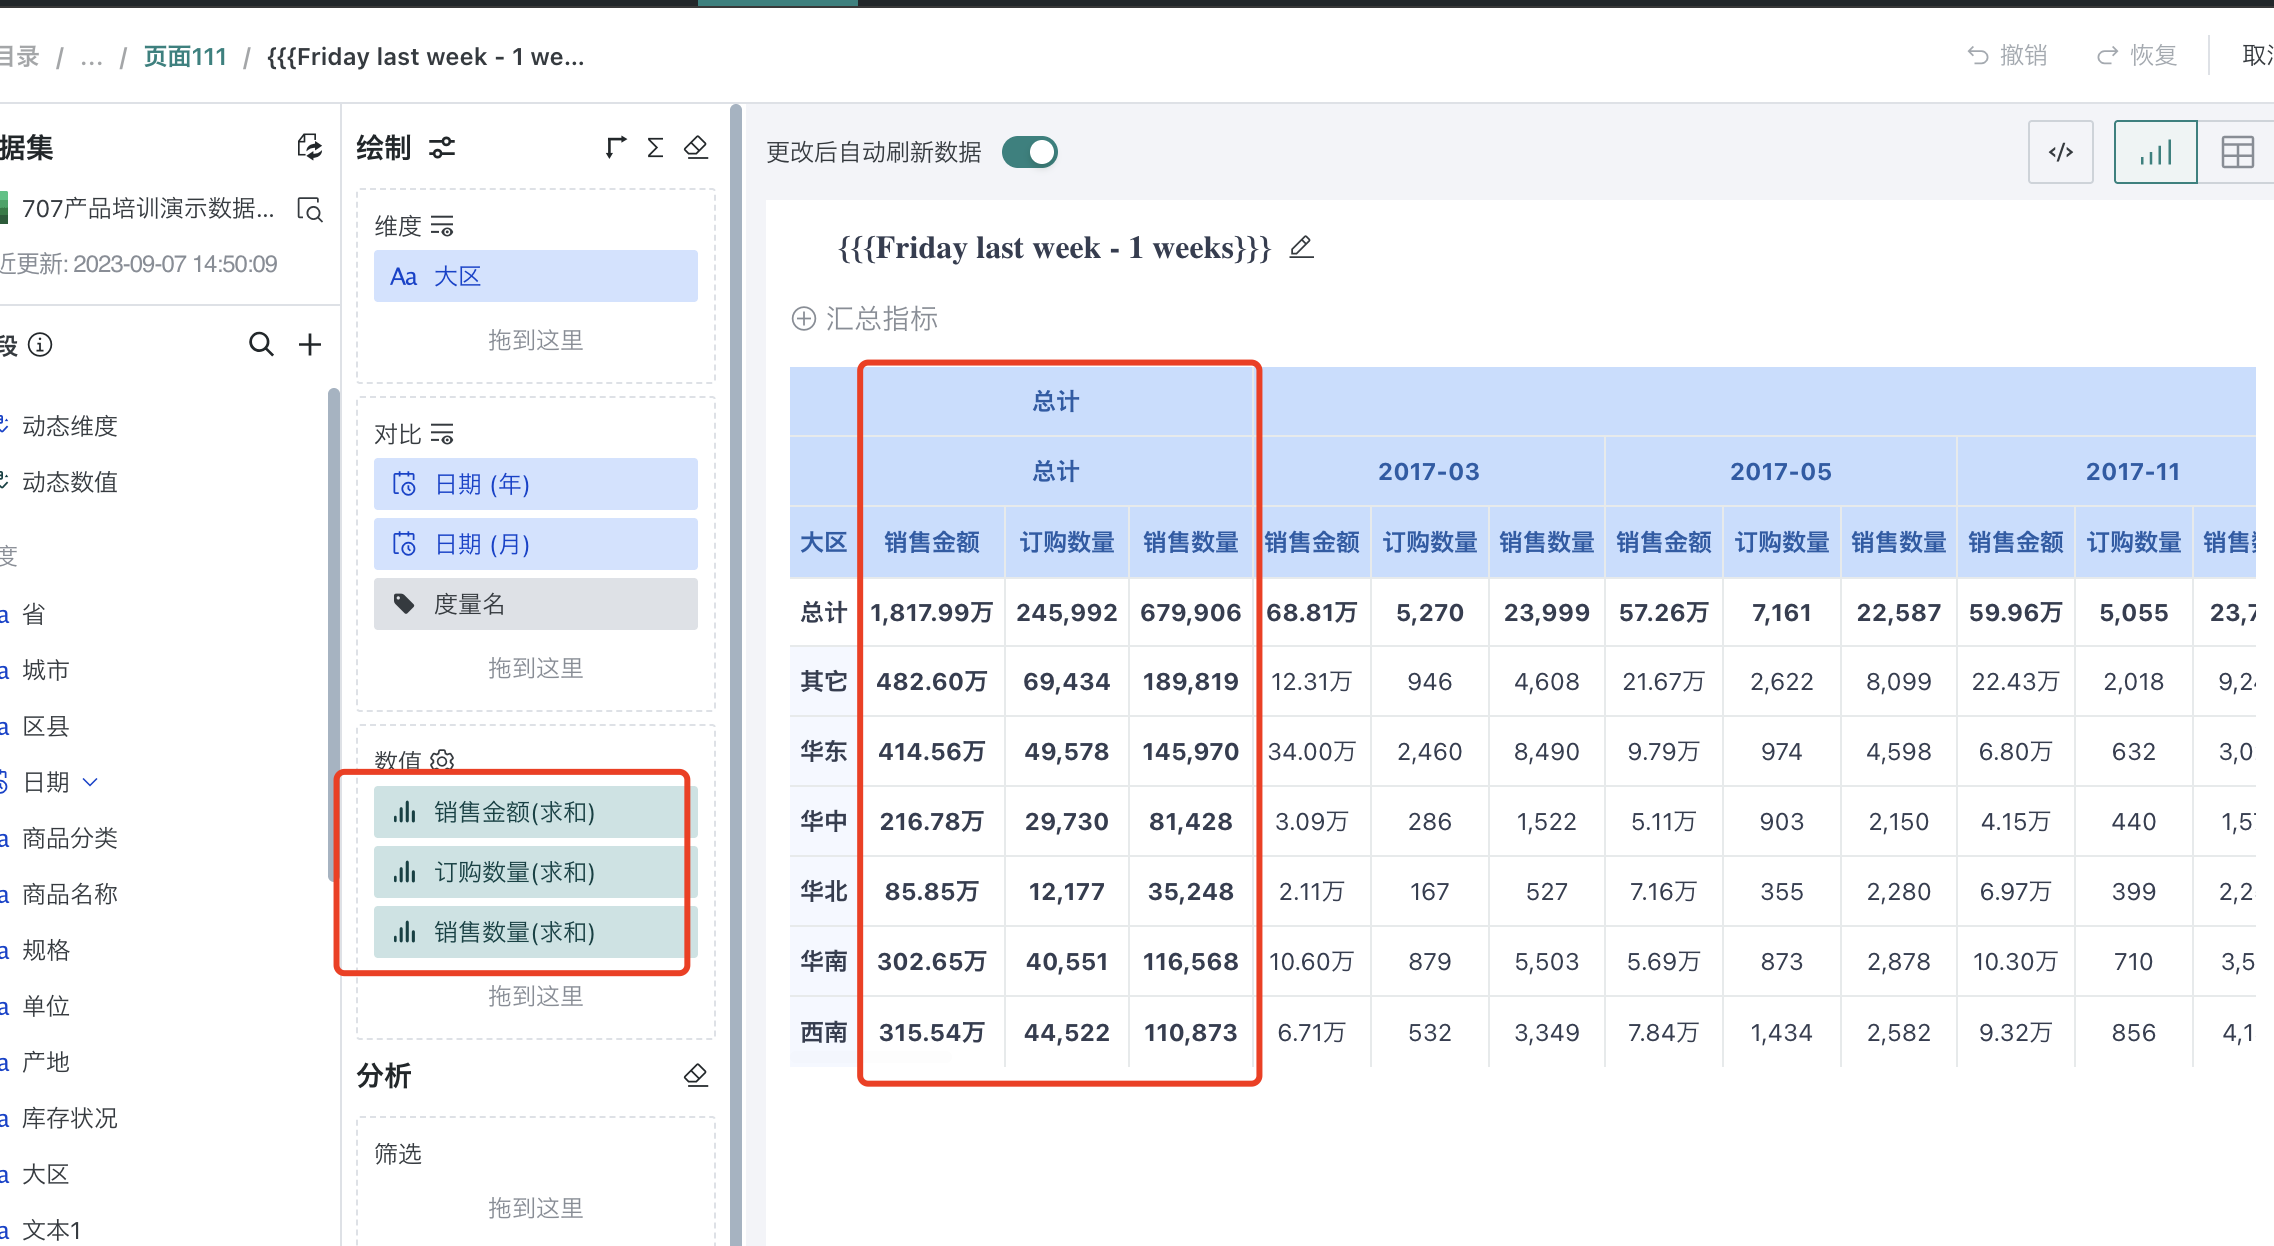Toggle auto-refresh data after changes

pyautogui.click(x=1030, y=152)
